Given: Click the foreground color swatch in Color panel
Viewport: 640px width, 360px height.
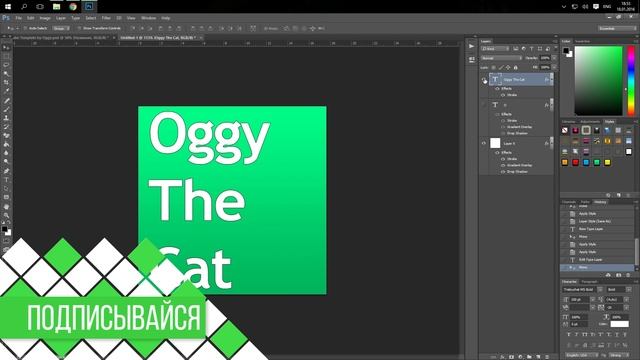Looking at the screenshot, I should point(566,51).
